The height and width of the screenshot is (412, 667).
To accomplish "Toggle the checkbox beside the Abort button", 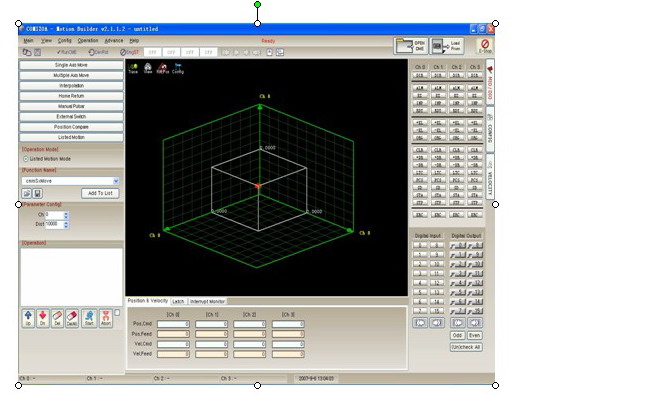I will [x=117, y=312].
